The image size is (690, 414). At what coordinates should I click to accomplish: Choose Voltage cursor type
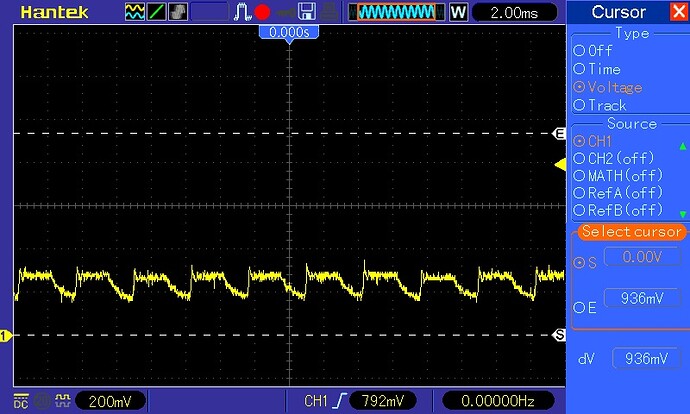point(608,87)
